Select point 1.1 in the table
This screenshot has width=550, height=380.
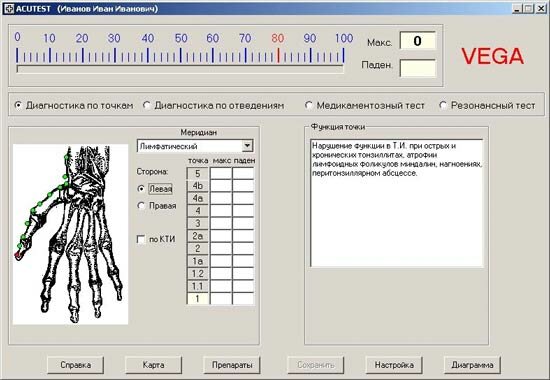(197, 286)
